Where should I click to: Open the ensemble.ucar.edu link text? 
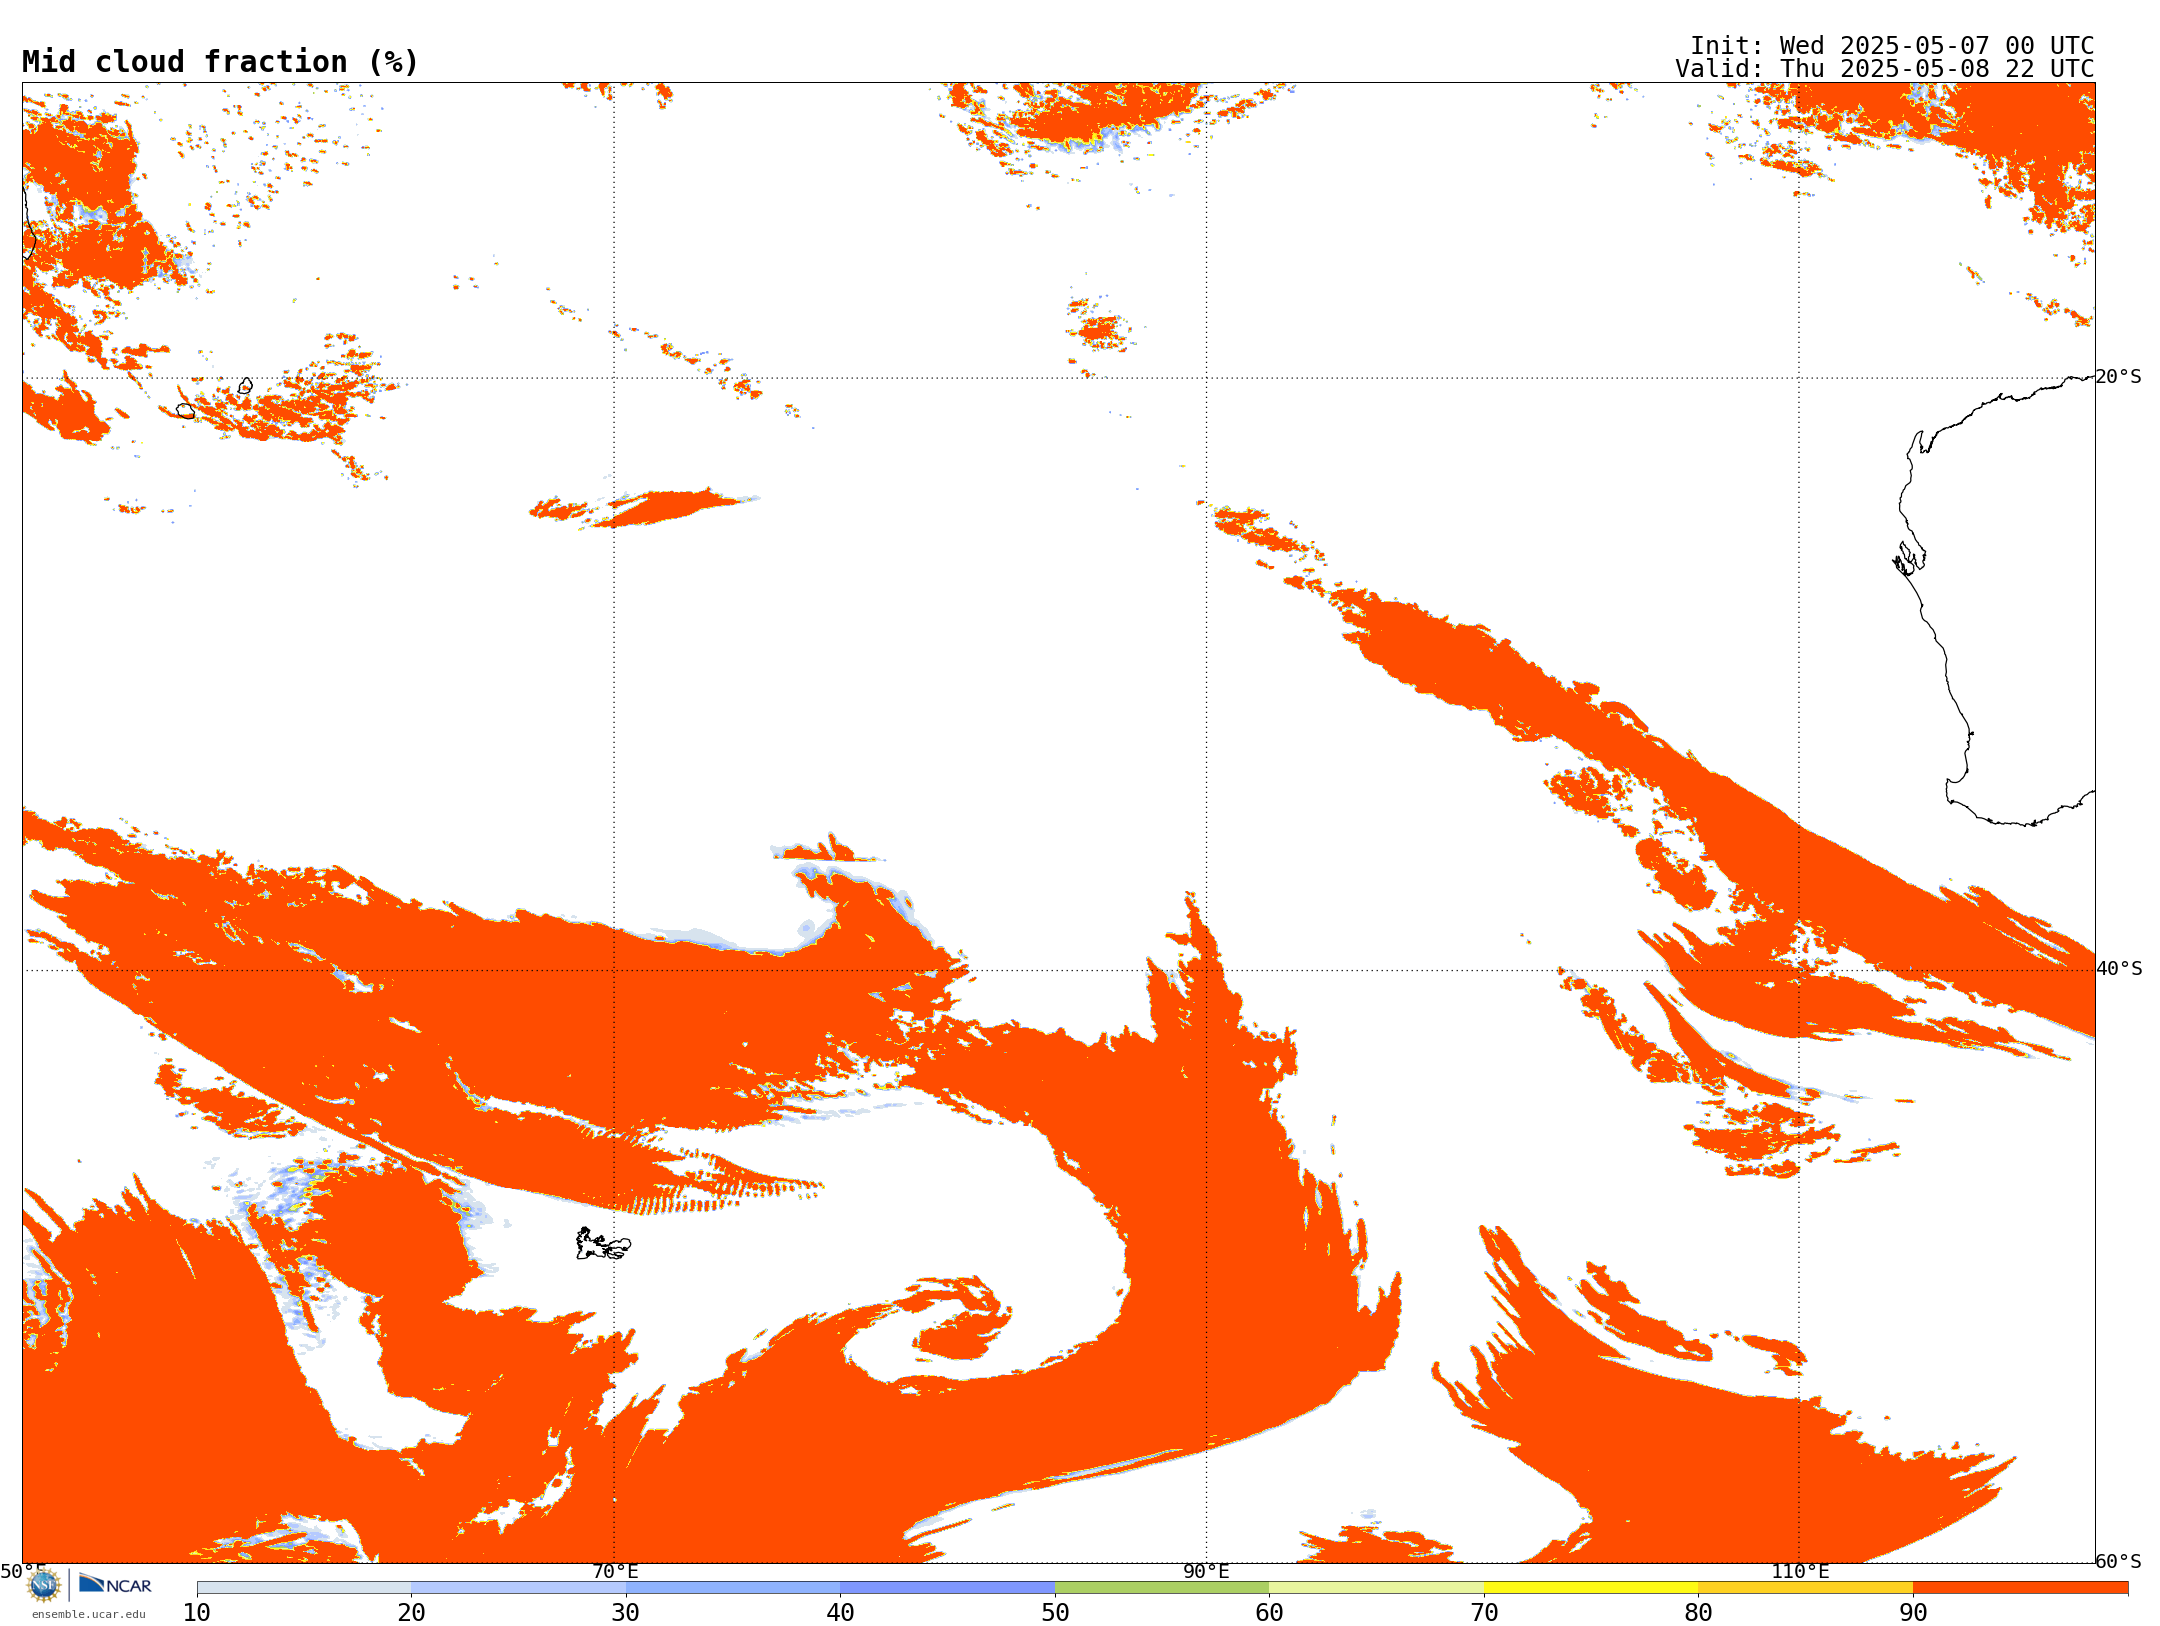pyautogui.click(x=89, y=1614)
